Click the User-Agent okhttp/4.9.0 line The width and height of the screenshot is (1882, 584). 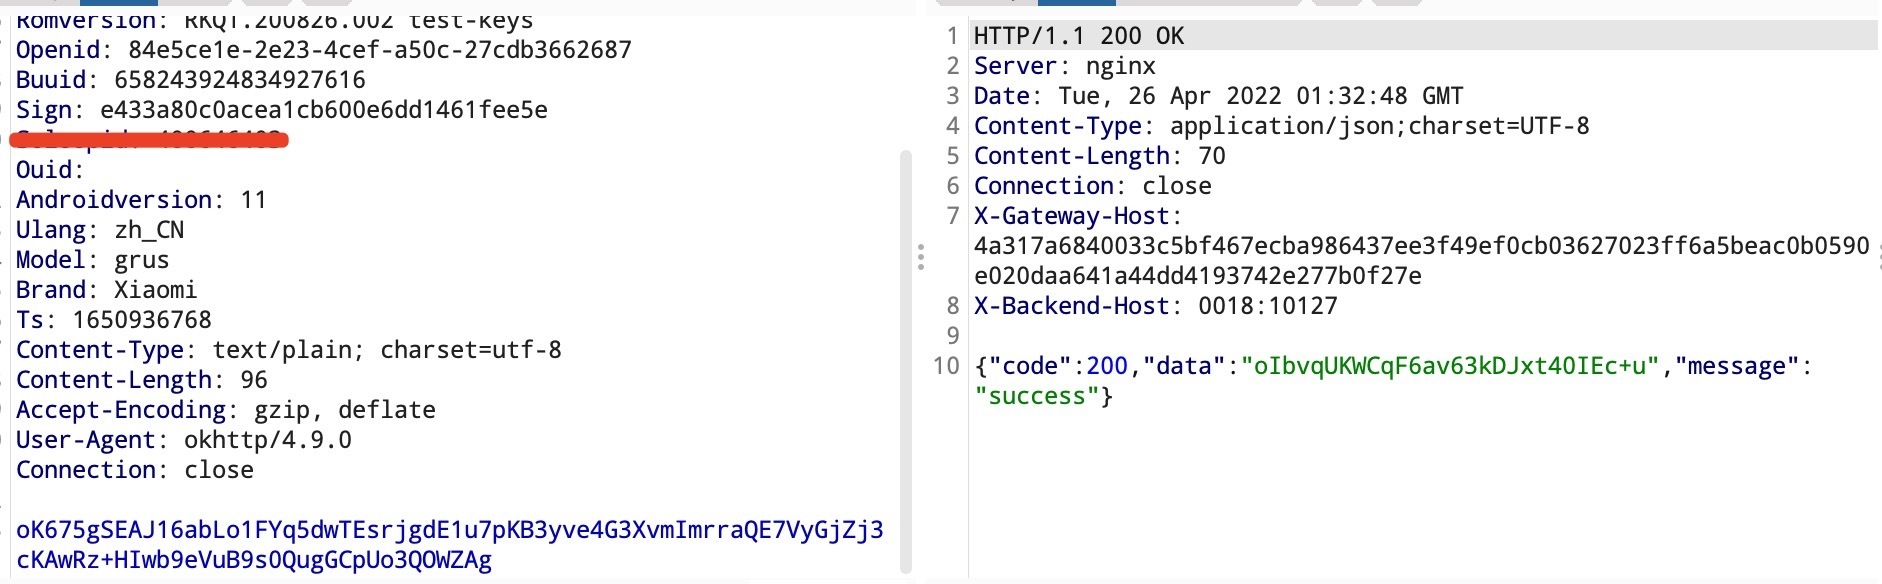coord(183,440)
